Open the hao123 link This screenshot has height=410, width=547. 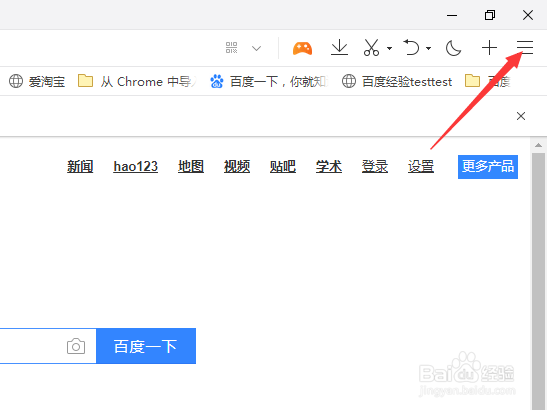[x=136, y=166]
